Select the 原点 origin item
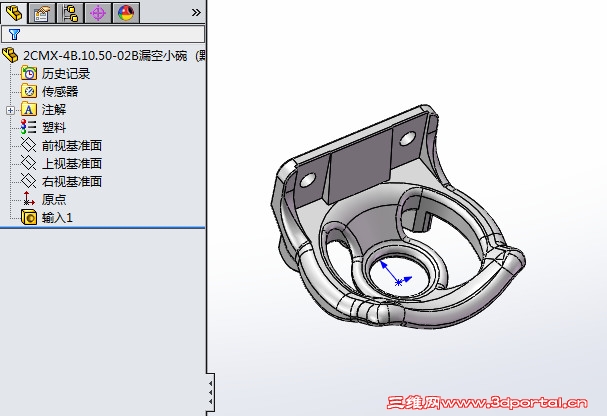The width and height of the screenshot is (607, 416). point(54,199)
